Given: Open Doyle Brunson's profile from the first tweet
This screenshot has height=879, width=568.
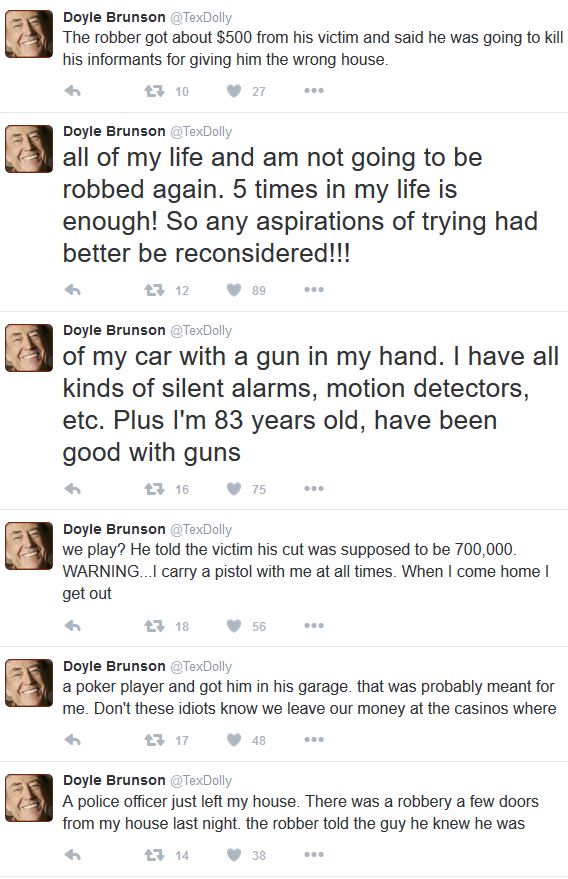Looking at the screenshot, I should pyautogui.click(x=114, y=17).
